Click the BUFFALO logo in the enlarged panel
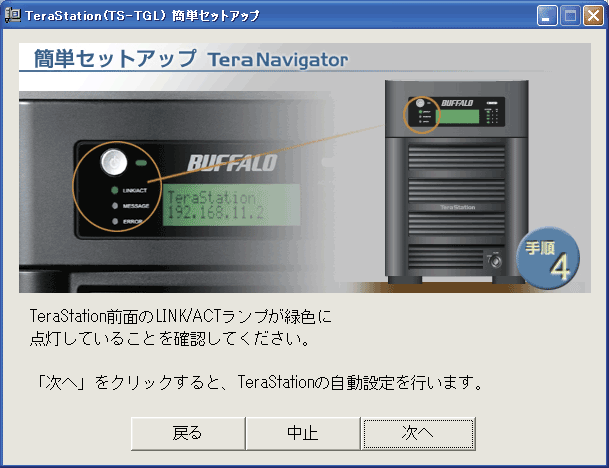 tap(232, 163)
